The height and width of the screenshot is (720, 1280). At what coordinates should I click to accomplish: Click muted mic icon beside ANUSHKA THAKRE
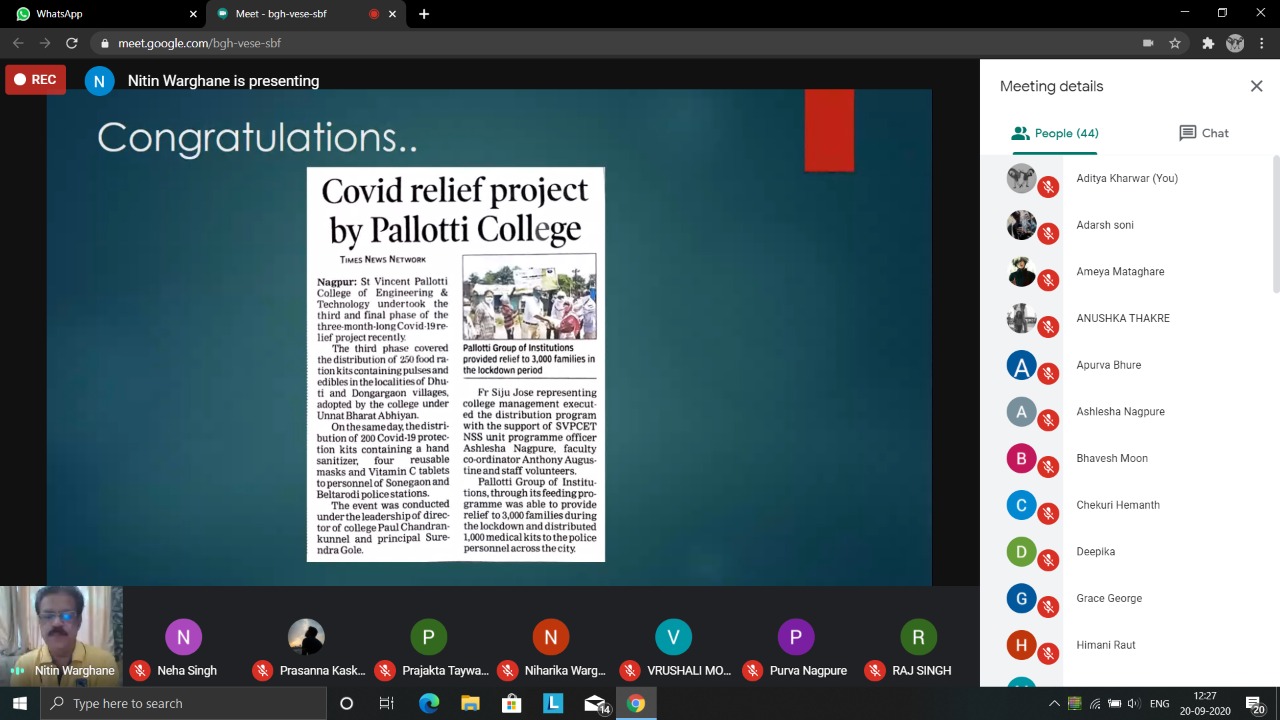pos(1048,326)
